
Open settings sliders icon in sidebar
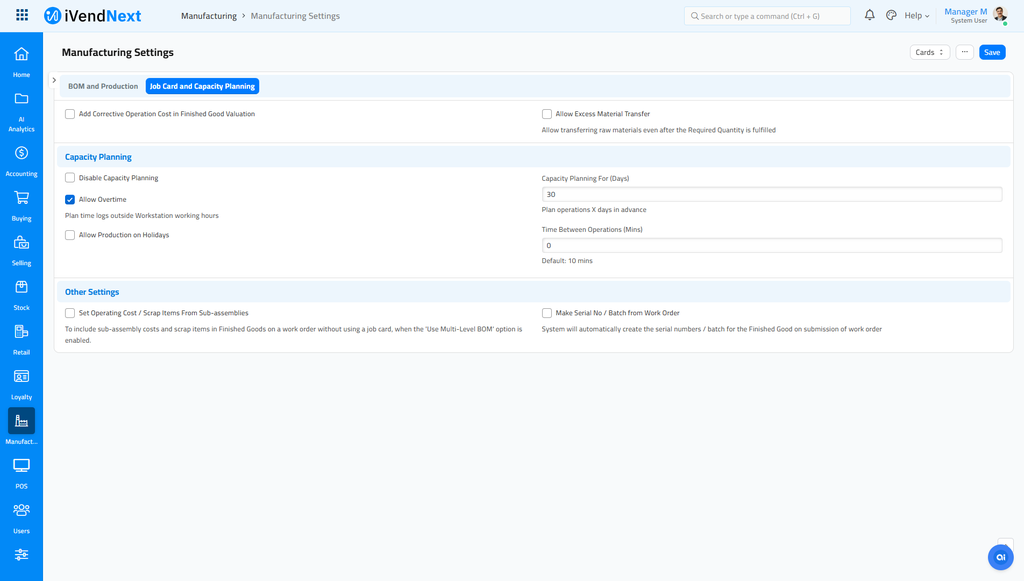click(22, 555)
